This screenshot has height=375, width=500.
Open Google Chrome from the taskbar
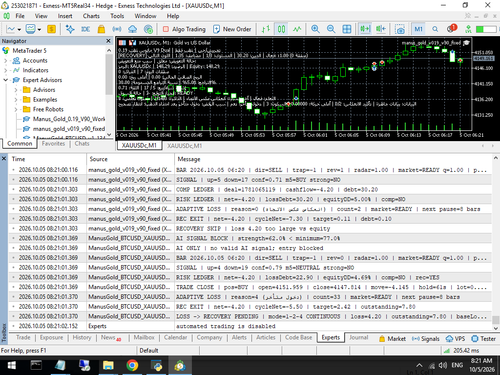pos(132,365)
